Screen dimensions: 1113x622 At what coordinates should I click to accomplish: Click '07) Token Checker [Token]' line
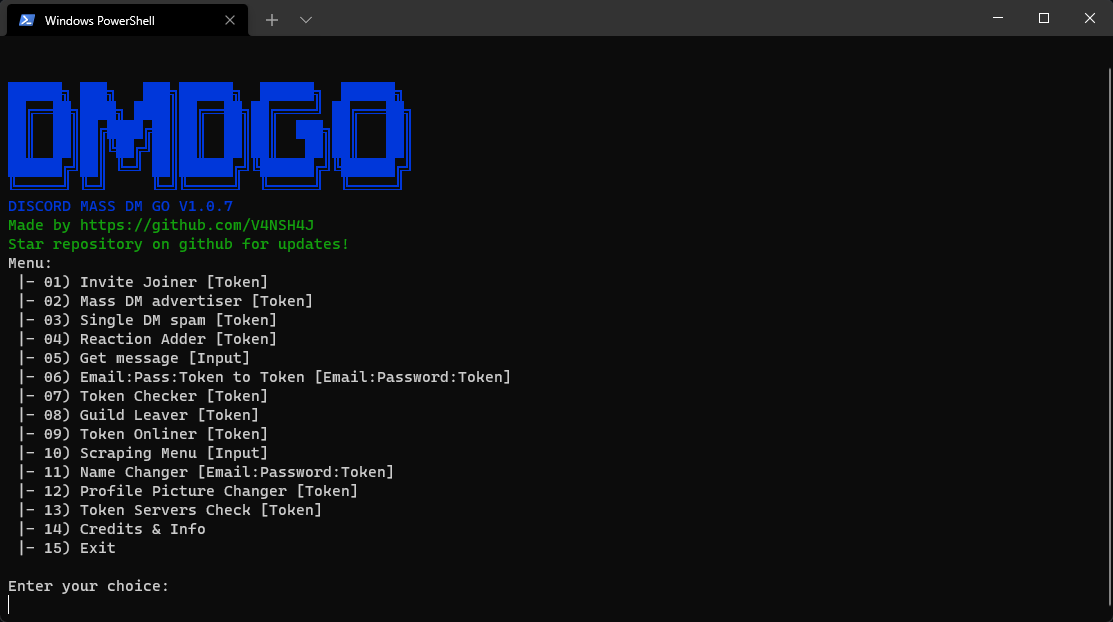pos(143,396)
